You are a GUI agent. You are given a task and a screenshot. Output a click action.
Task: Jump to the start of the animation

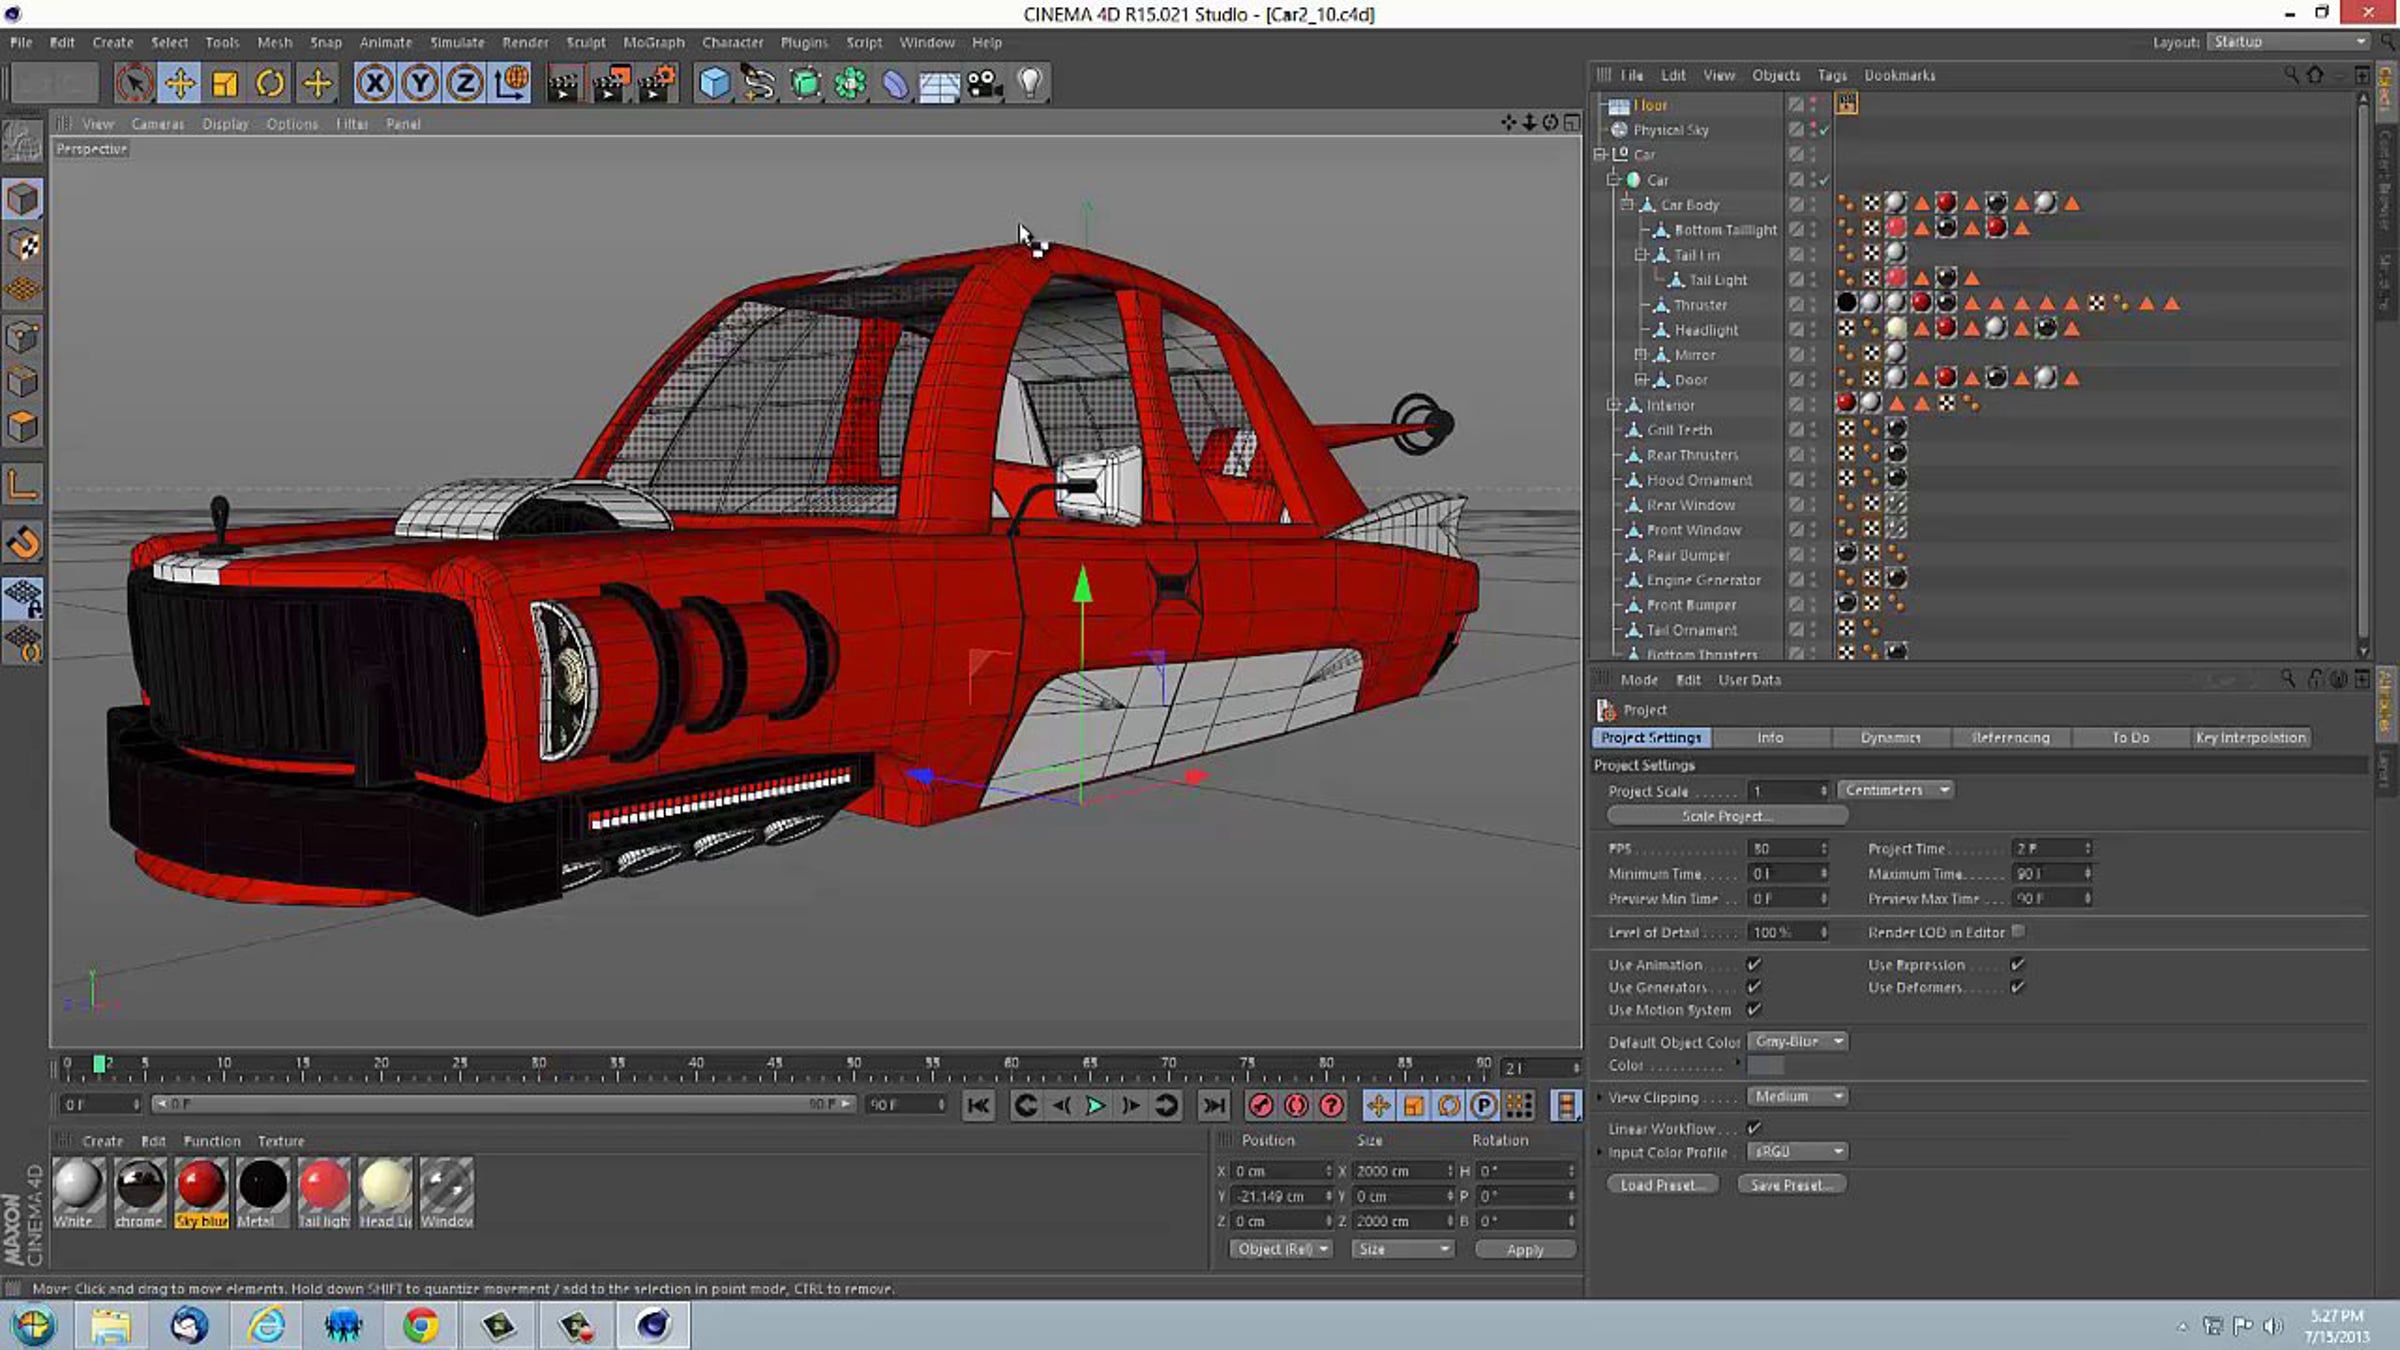pos(978,1105)
